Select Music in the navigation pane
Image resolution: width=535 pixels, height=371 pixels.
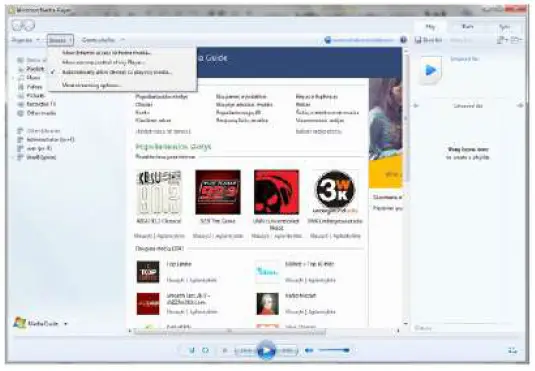33,78
